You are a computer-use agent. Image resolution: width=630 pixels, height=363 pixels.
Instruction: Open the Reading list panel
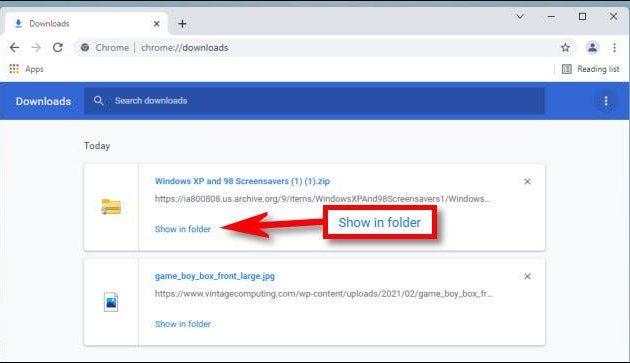point(590,69)
